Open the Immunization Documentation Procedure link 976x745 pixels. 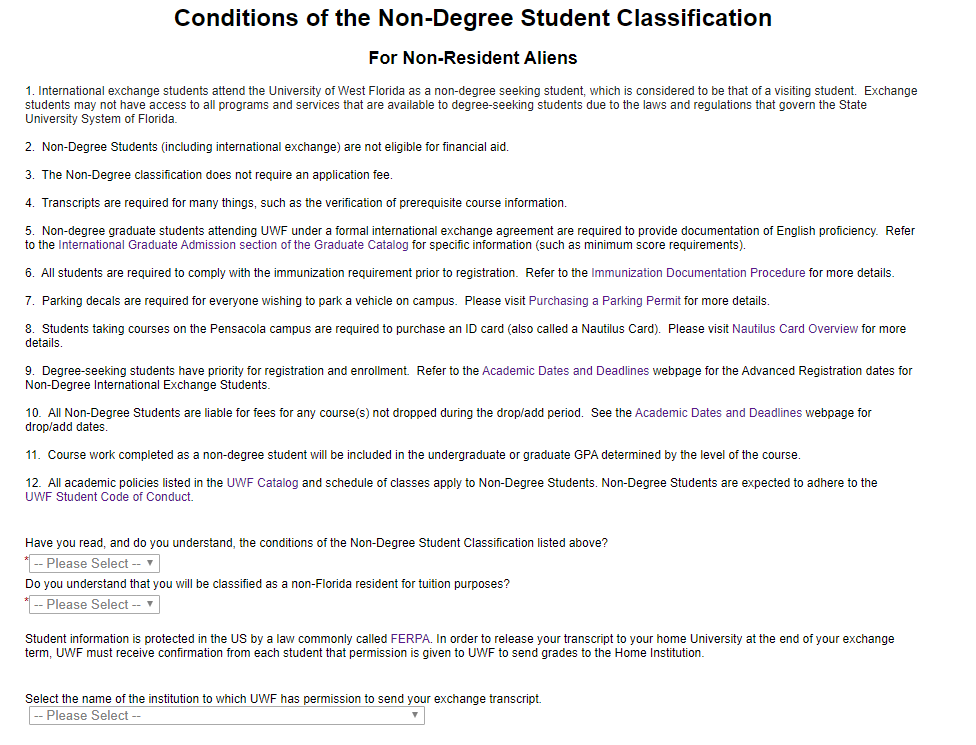click(x=698, y=273)
